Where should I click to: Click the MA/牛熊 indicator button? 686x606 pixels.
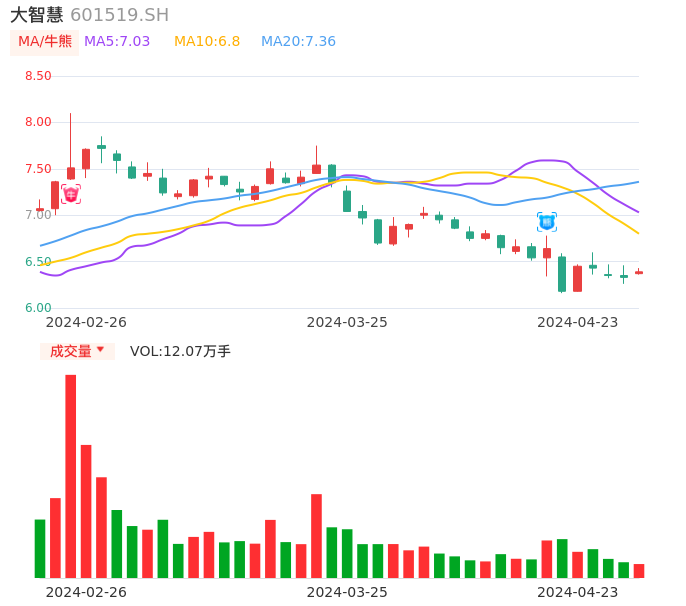point(45,42)
